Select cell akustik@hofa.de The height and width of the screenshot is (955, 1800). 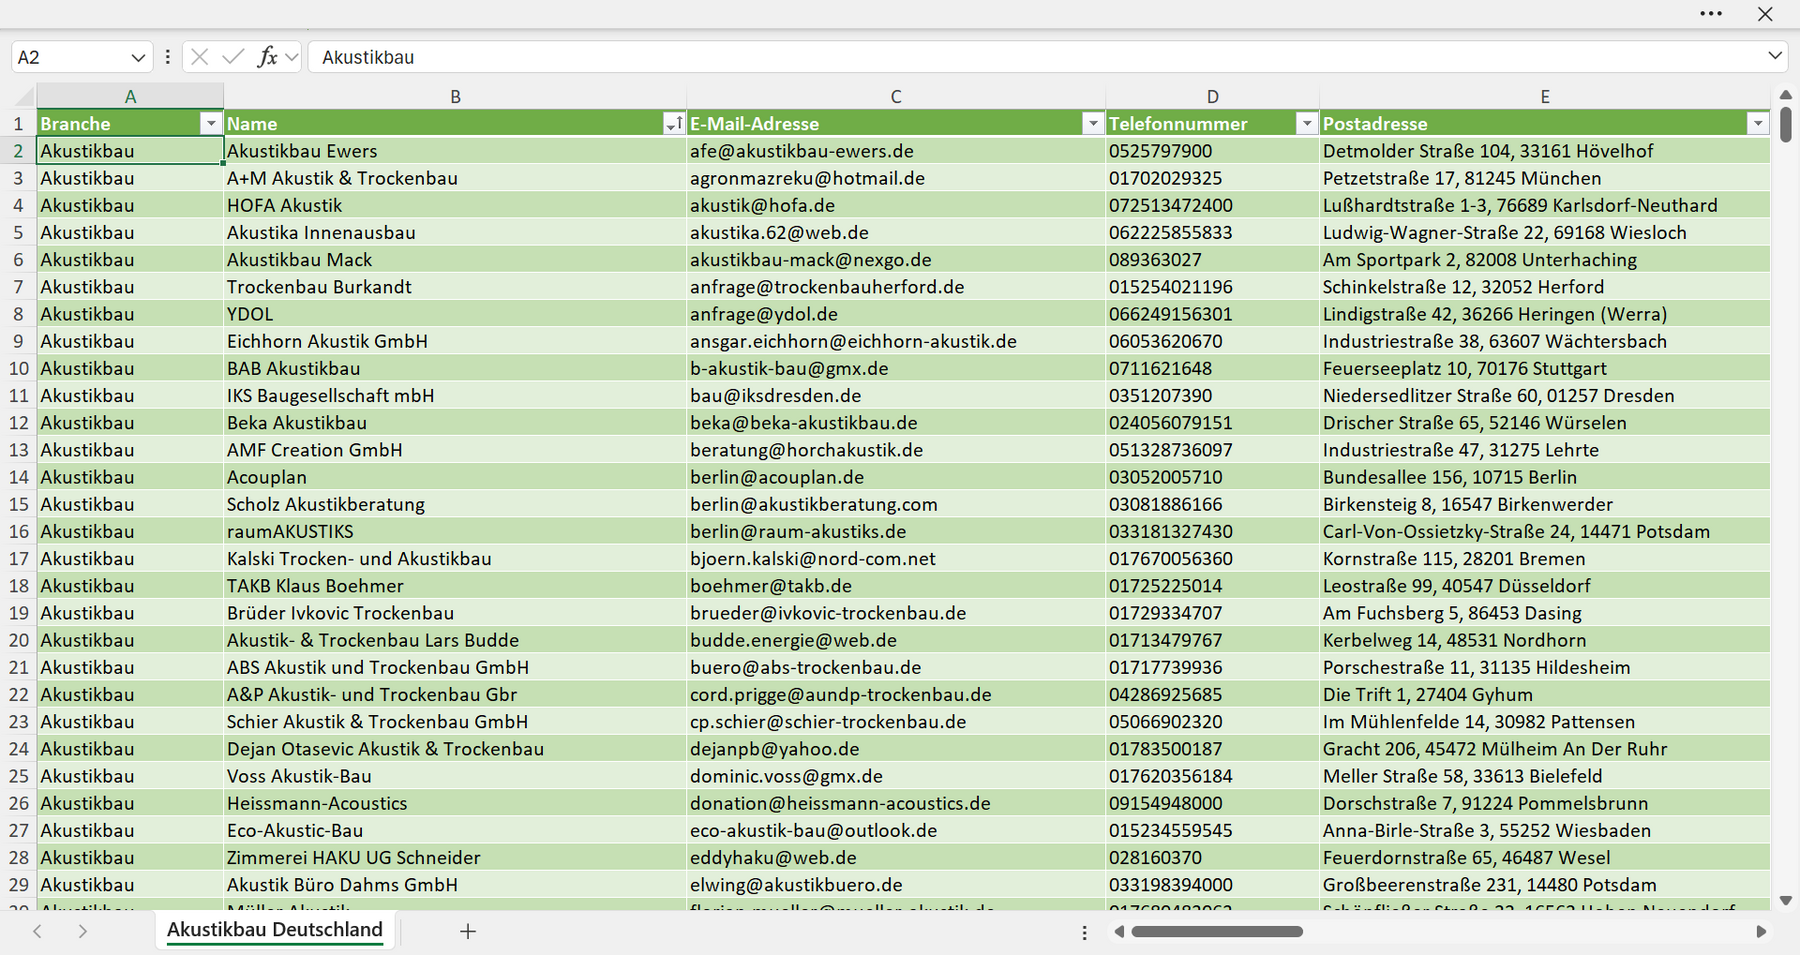(896, 205)
